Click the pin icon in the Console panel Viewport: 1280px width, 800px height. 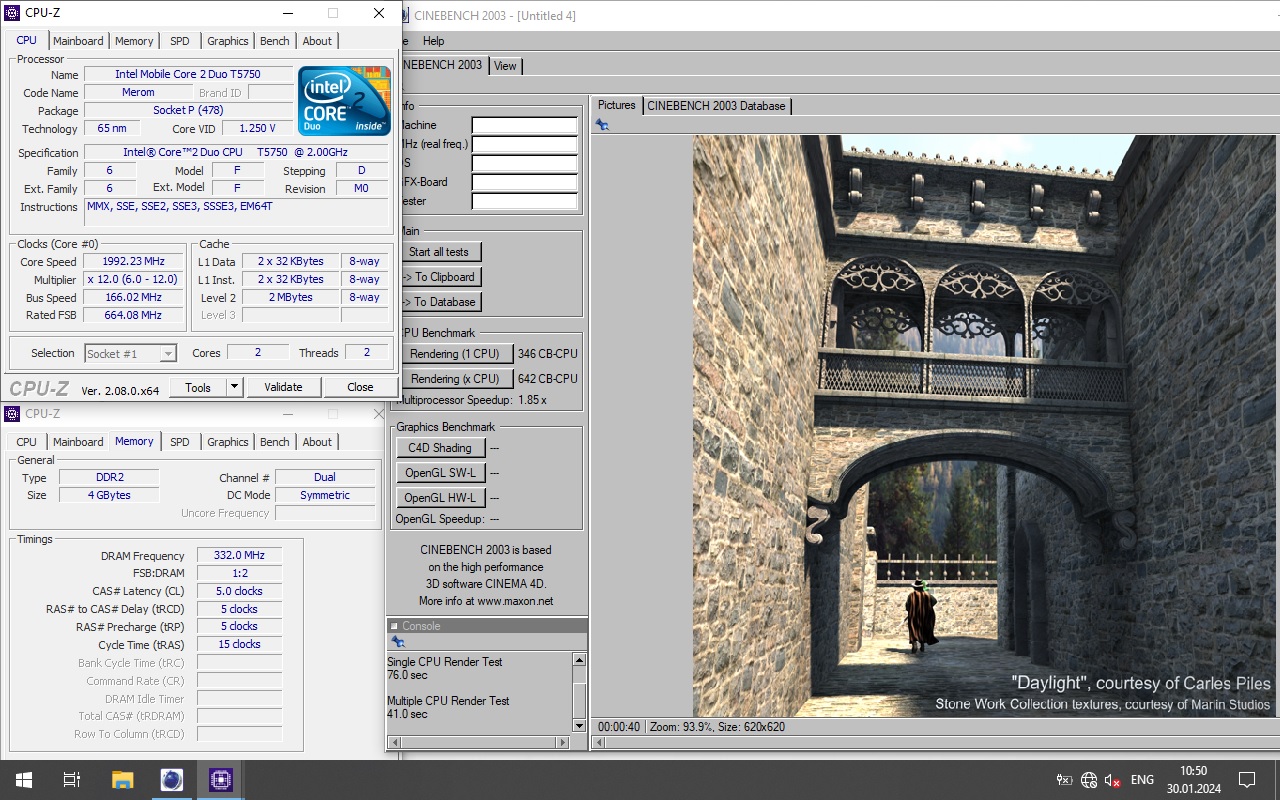click(x=397, y=642)
